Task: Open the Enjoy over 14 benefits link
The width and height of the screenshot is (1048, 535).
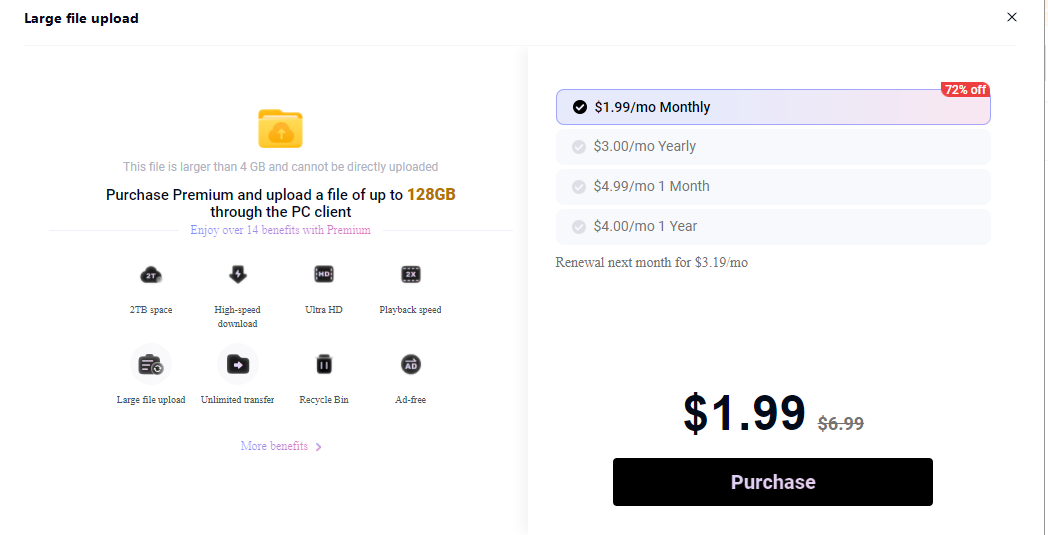Action: click(280, 230)
